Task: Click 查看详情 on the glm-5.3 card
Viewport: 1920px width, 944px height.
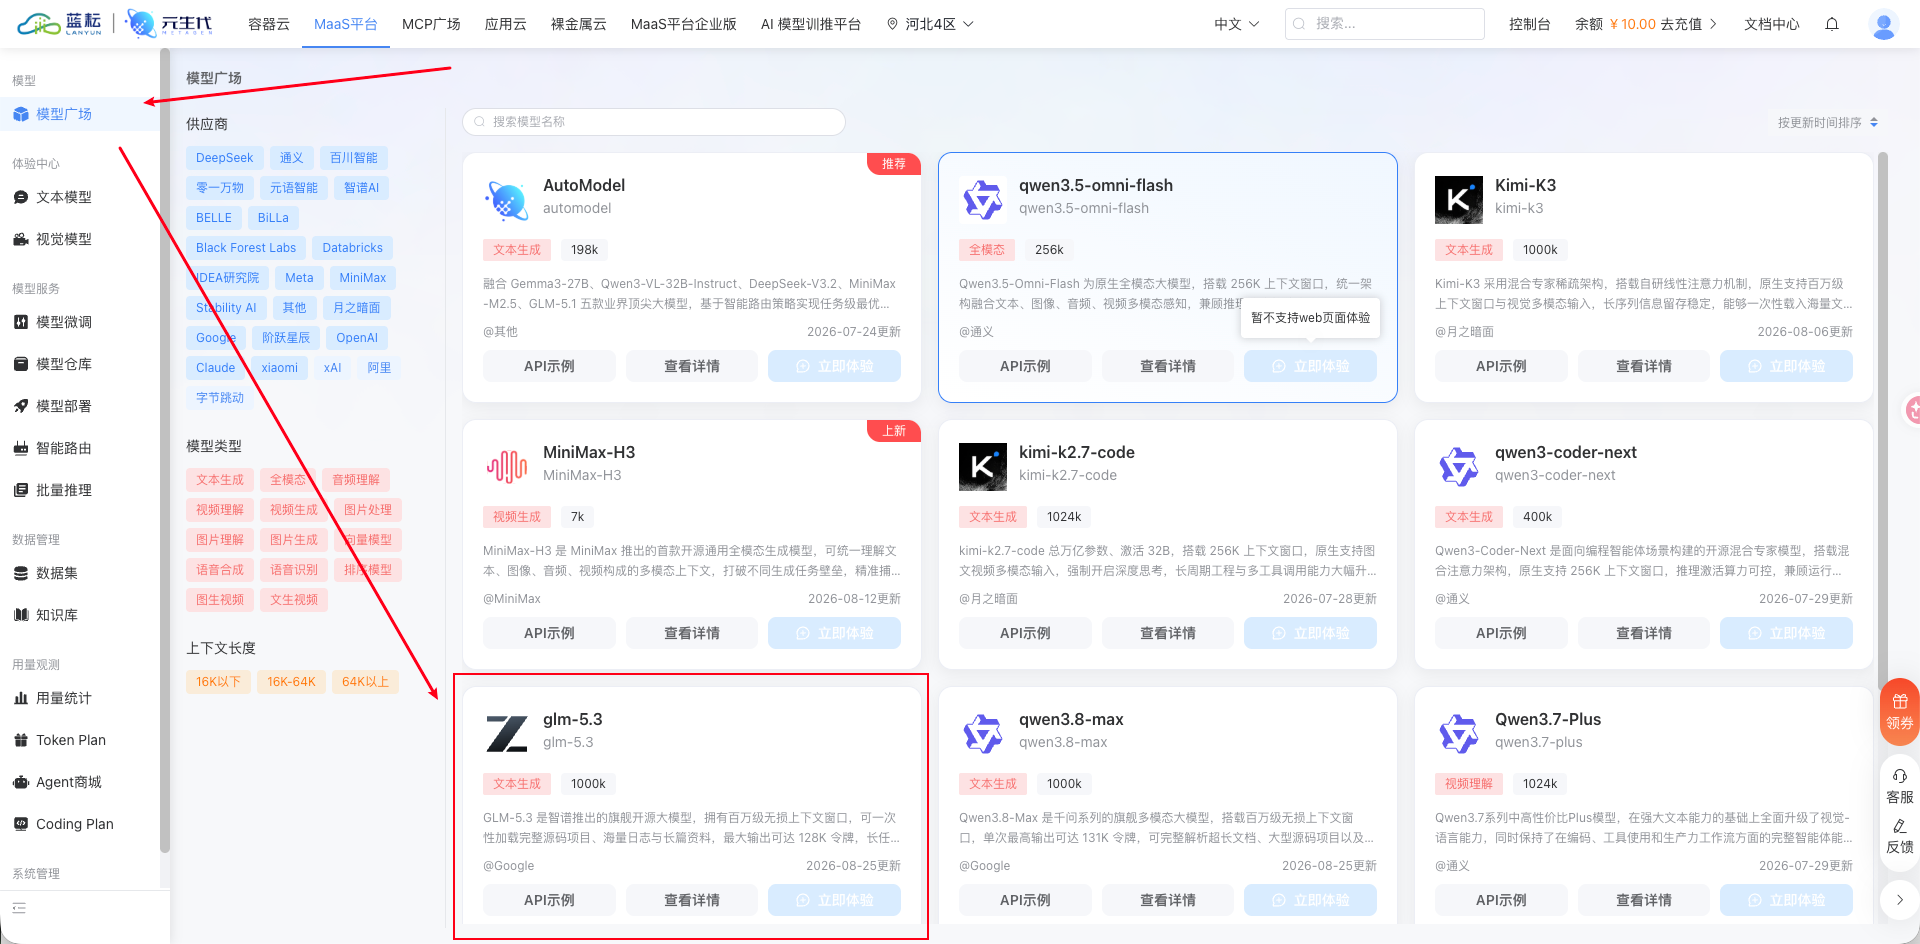Action: (x=692, y=900)
